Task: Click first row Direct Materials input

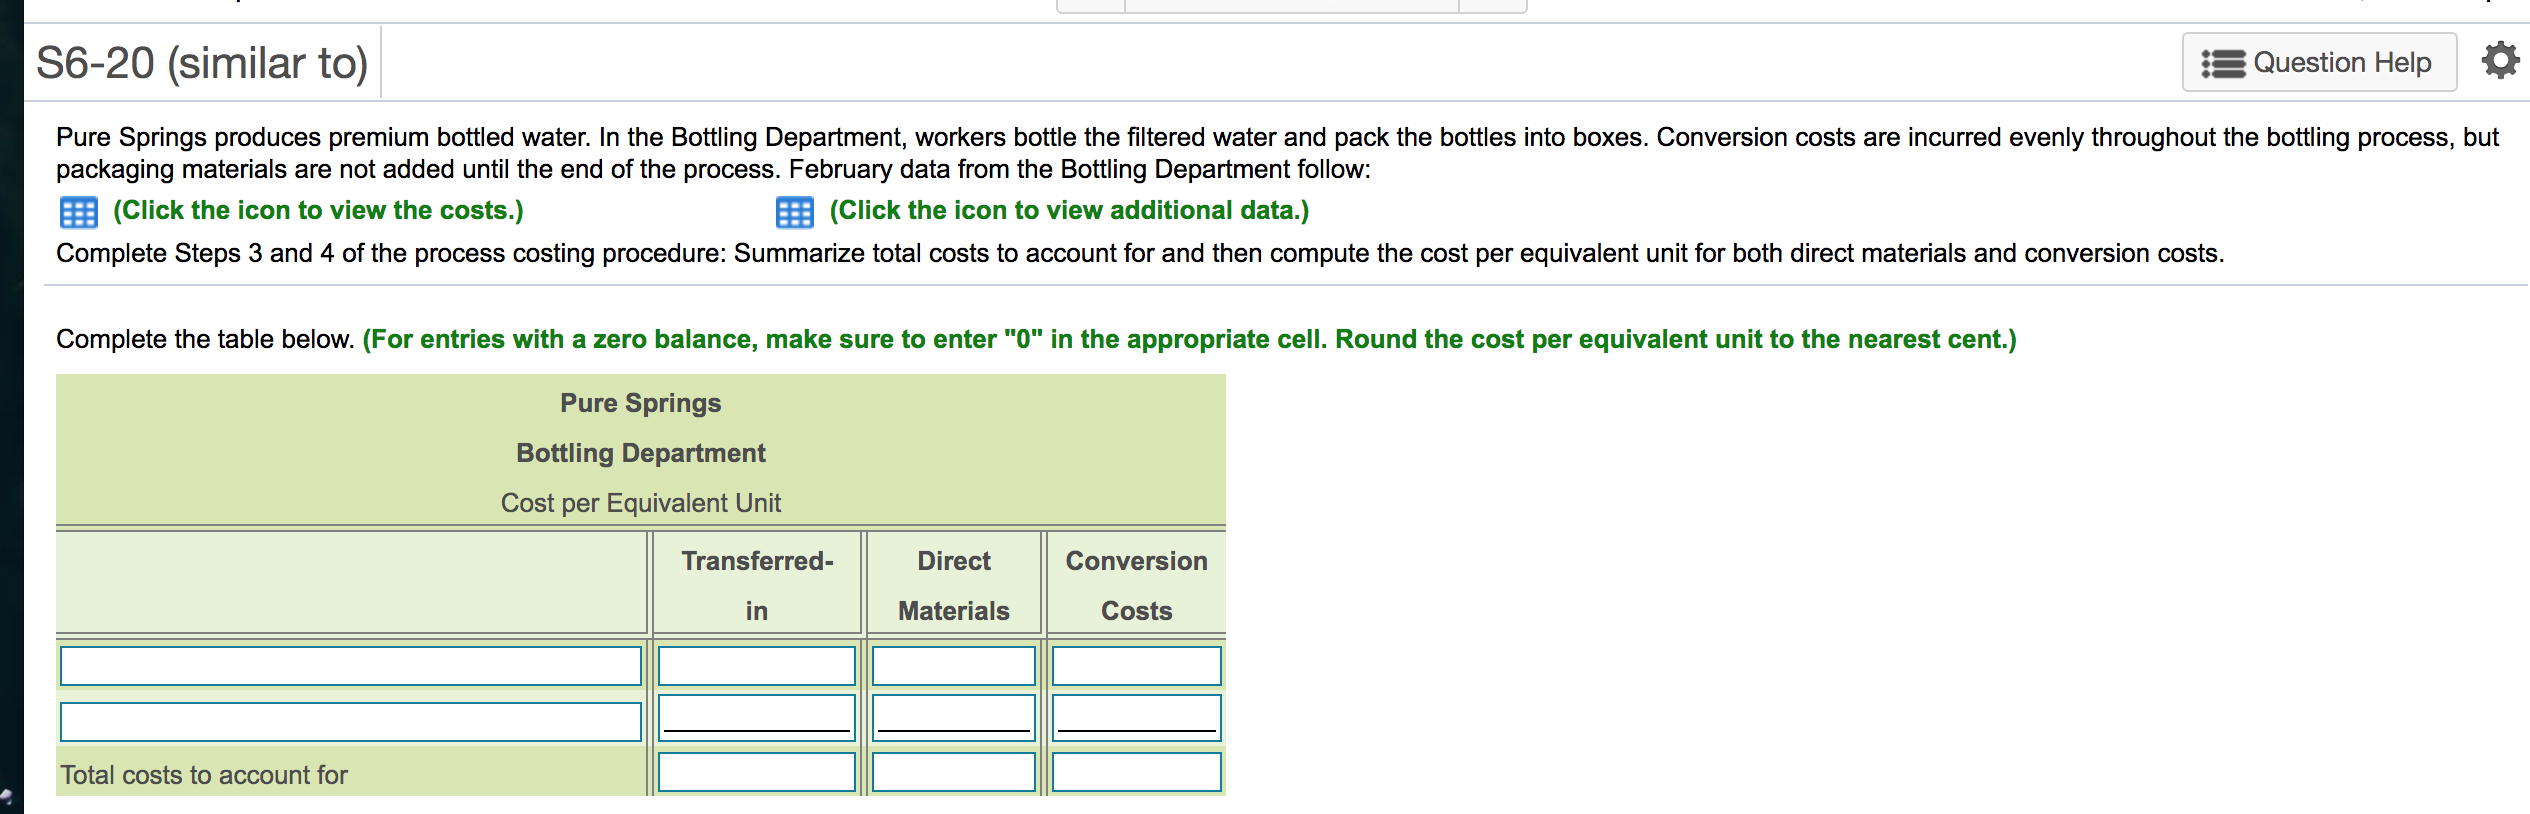Action: pos(954,666)
